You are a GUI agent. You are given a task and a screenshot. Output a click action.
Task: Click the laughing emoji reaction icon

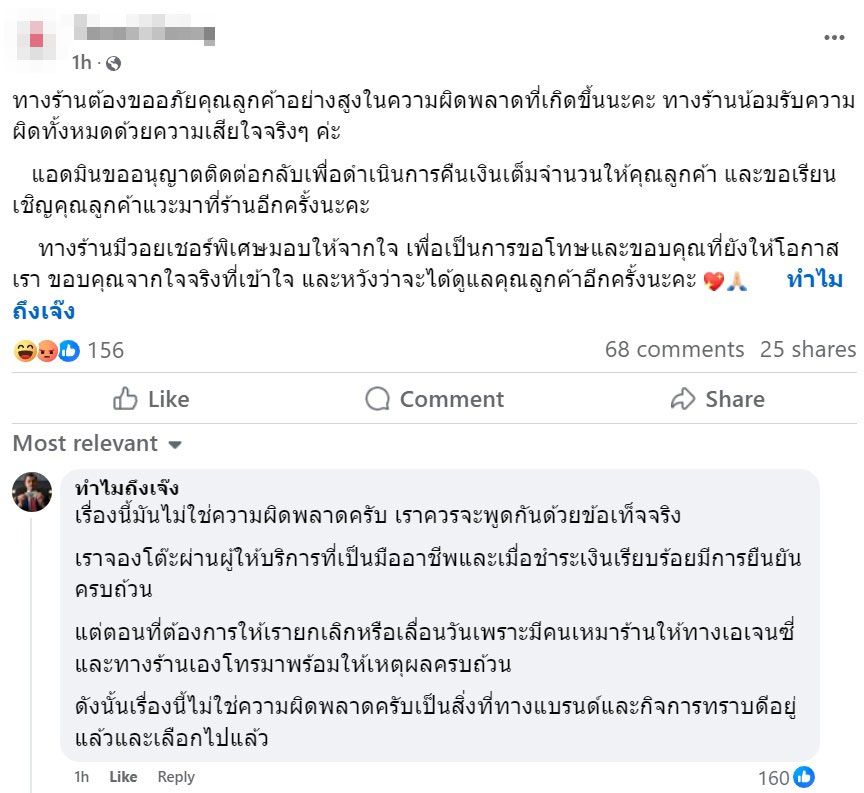pos(27,351)
